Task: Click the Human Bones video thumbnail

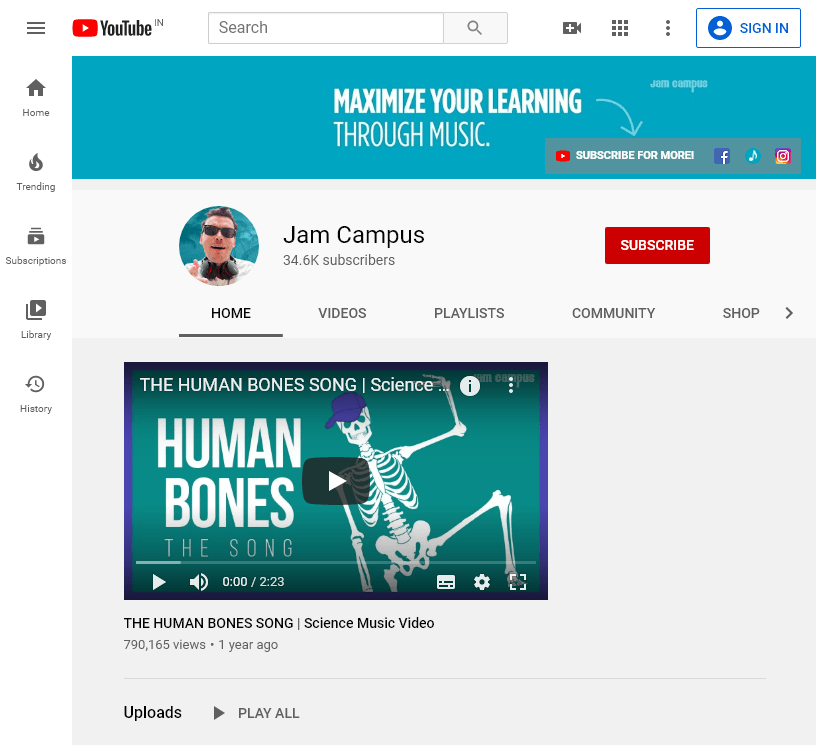Action: click(x=336, y=481)
